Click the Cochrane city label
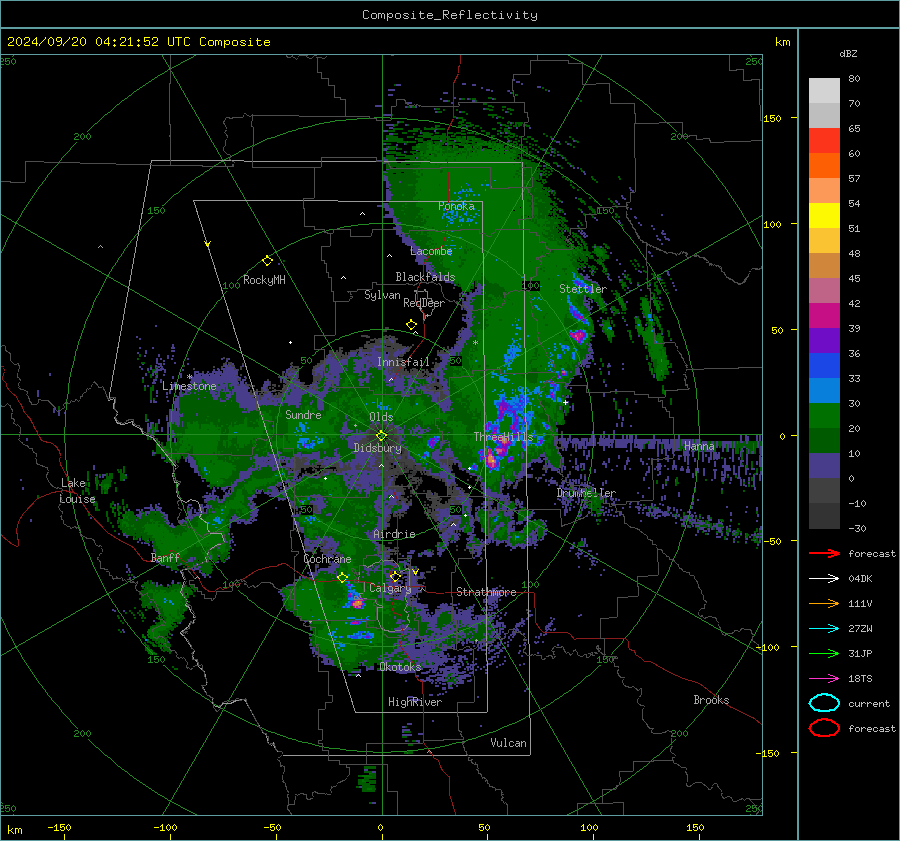Image resolution: width=900 pixels, height=841 pixels. [327, 559]
